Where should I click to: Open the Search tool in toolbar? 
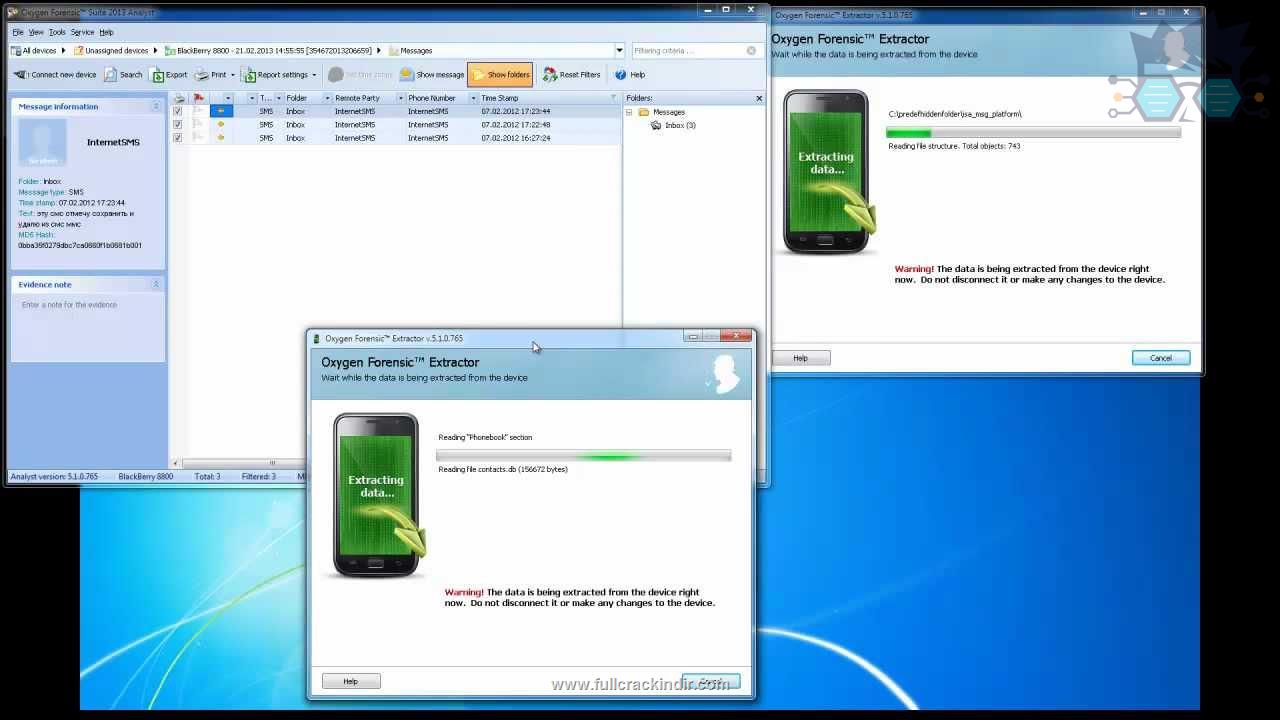tap(123, 74)
